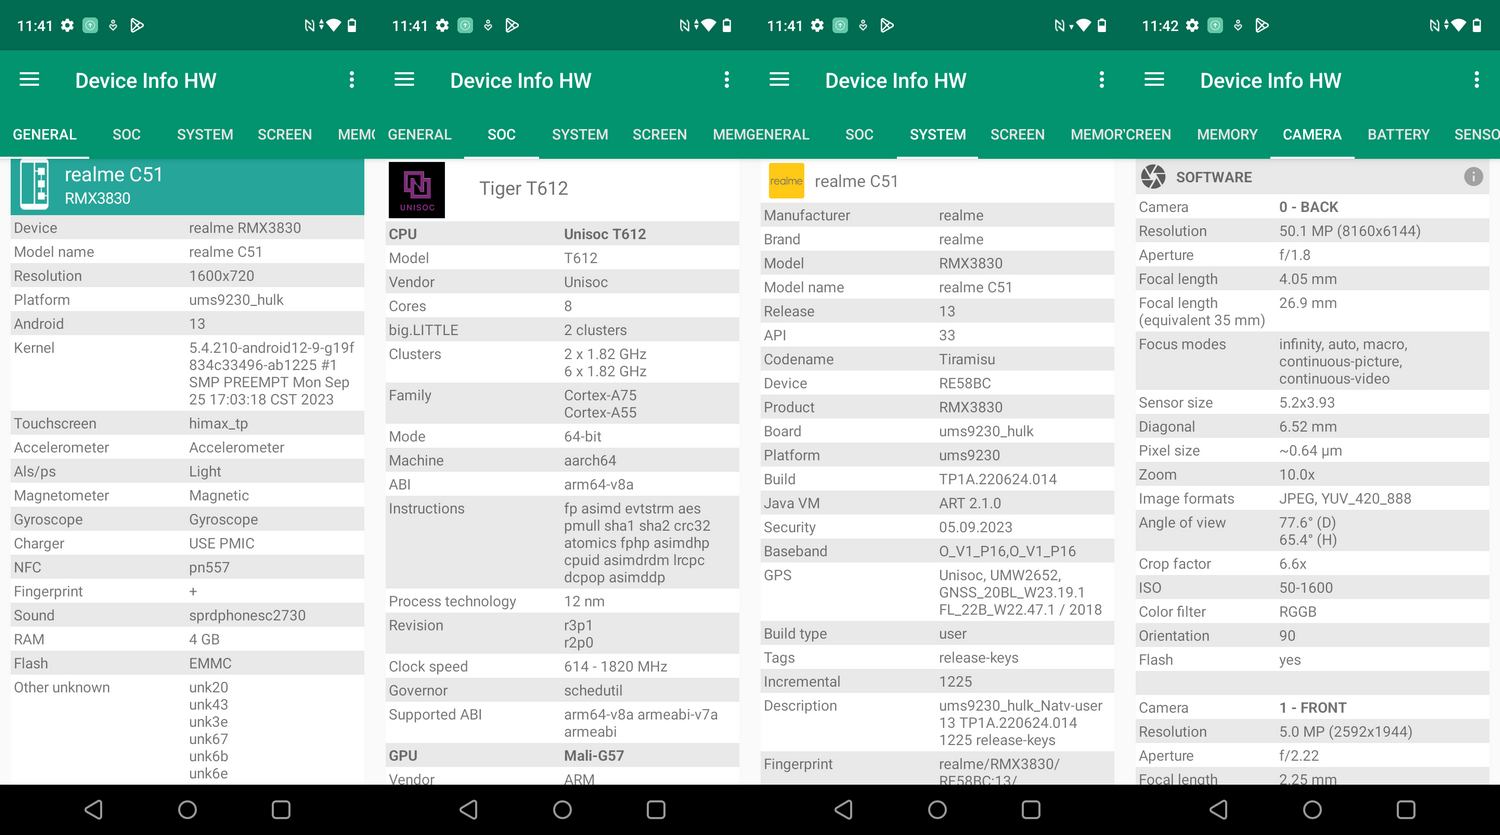1500x835 pixels.
Task: Tap the Codename value Tiramisu
Action: pyautogui.click(x=967, y=360)
